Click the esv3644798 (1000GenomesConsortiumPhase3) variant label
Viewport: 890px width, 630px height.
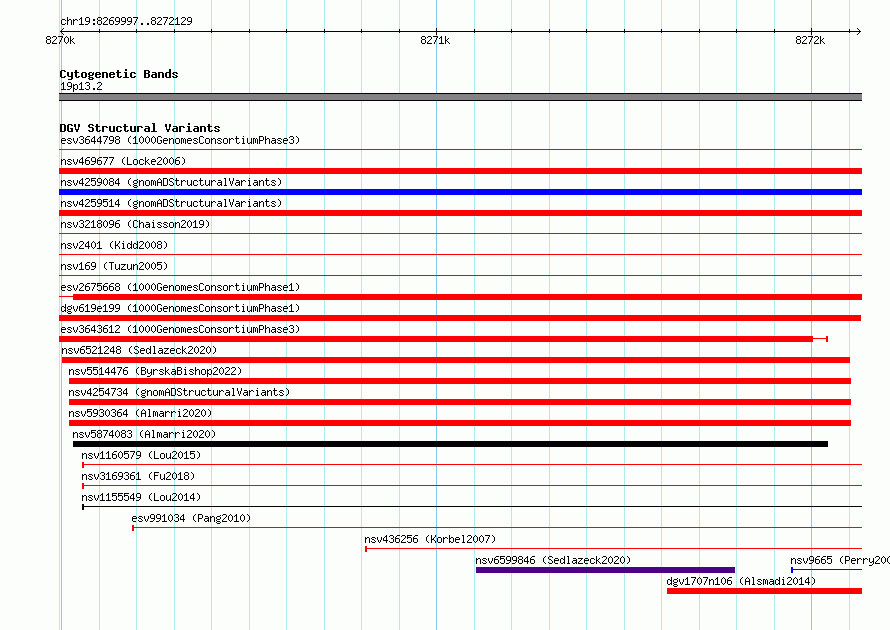pyautogui.click(x=180, y=140)
